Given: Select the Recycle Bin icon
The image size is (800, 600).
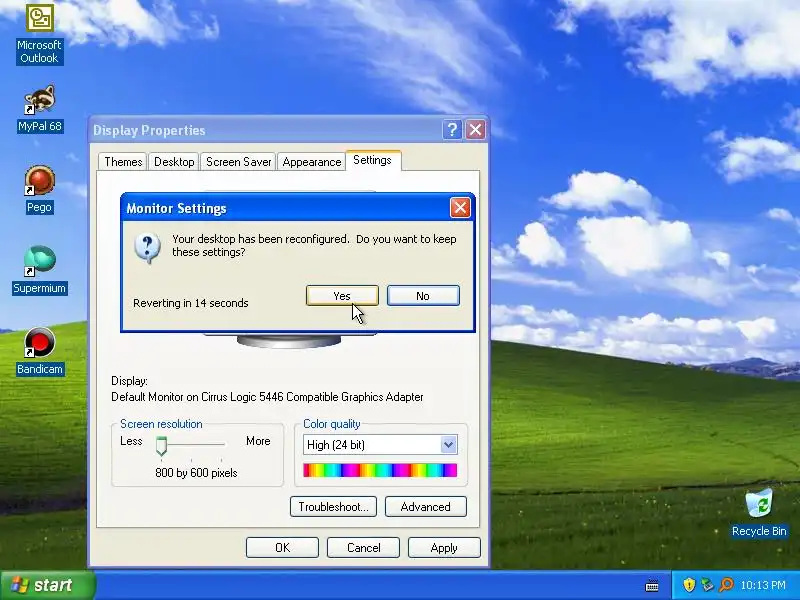Looking at the screenshot, I should tap(759, 513).
